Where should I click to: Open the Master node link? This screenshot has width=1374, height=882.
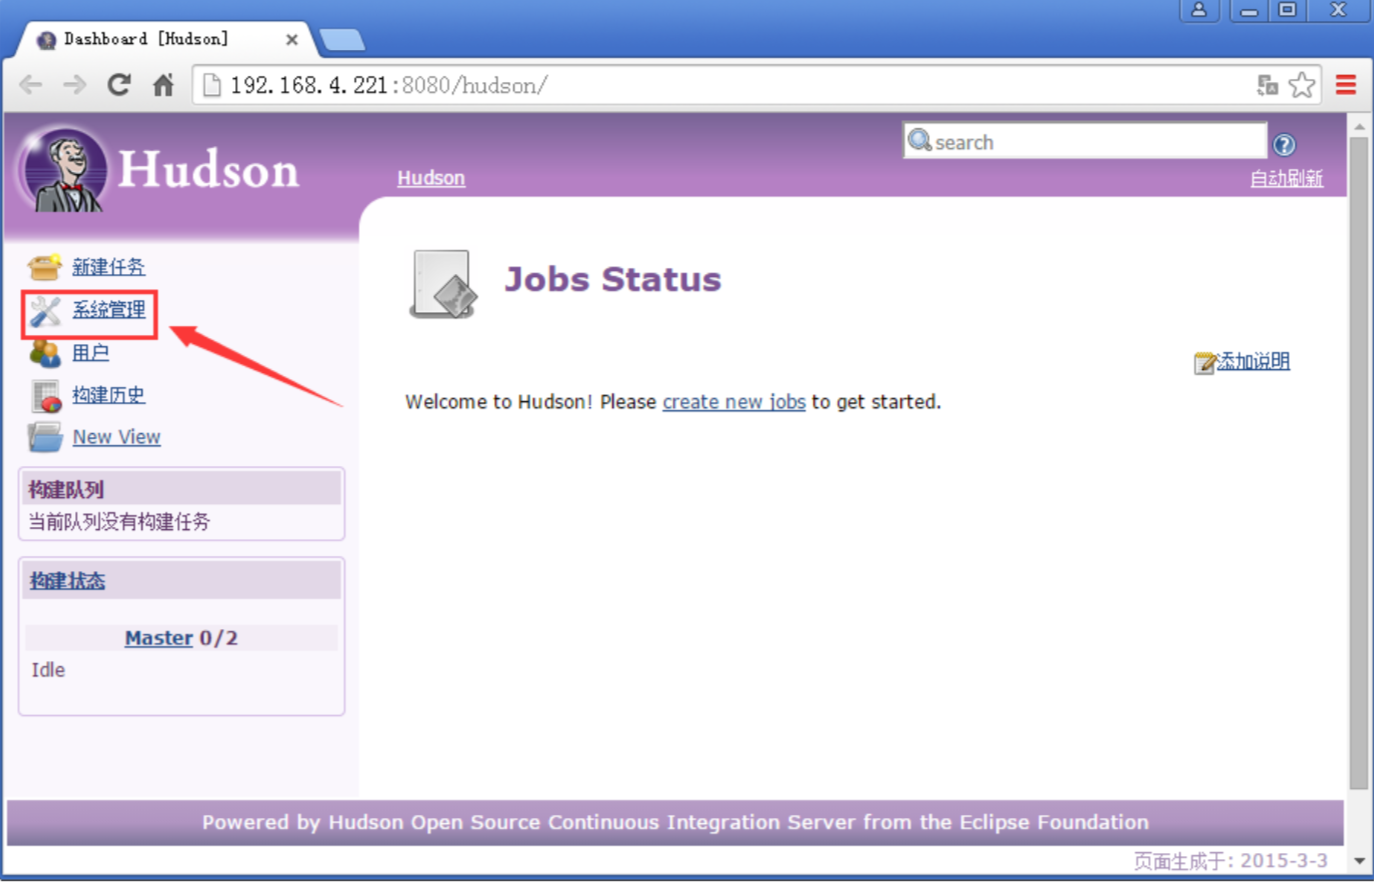tap(158, 638)
